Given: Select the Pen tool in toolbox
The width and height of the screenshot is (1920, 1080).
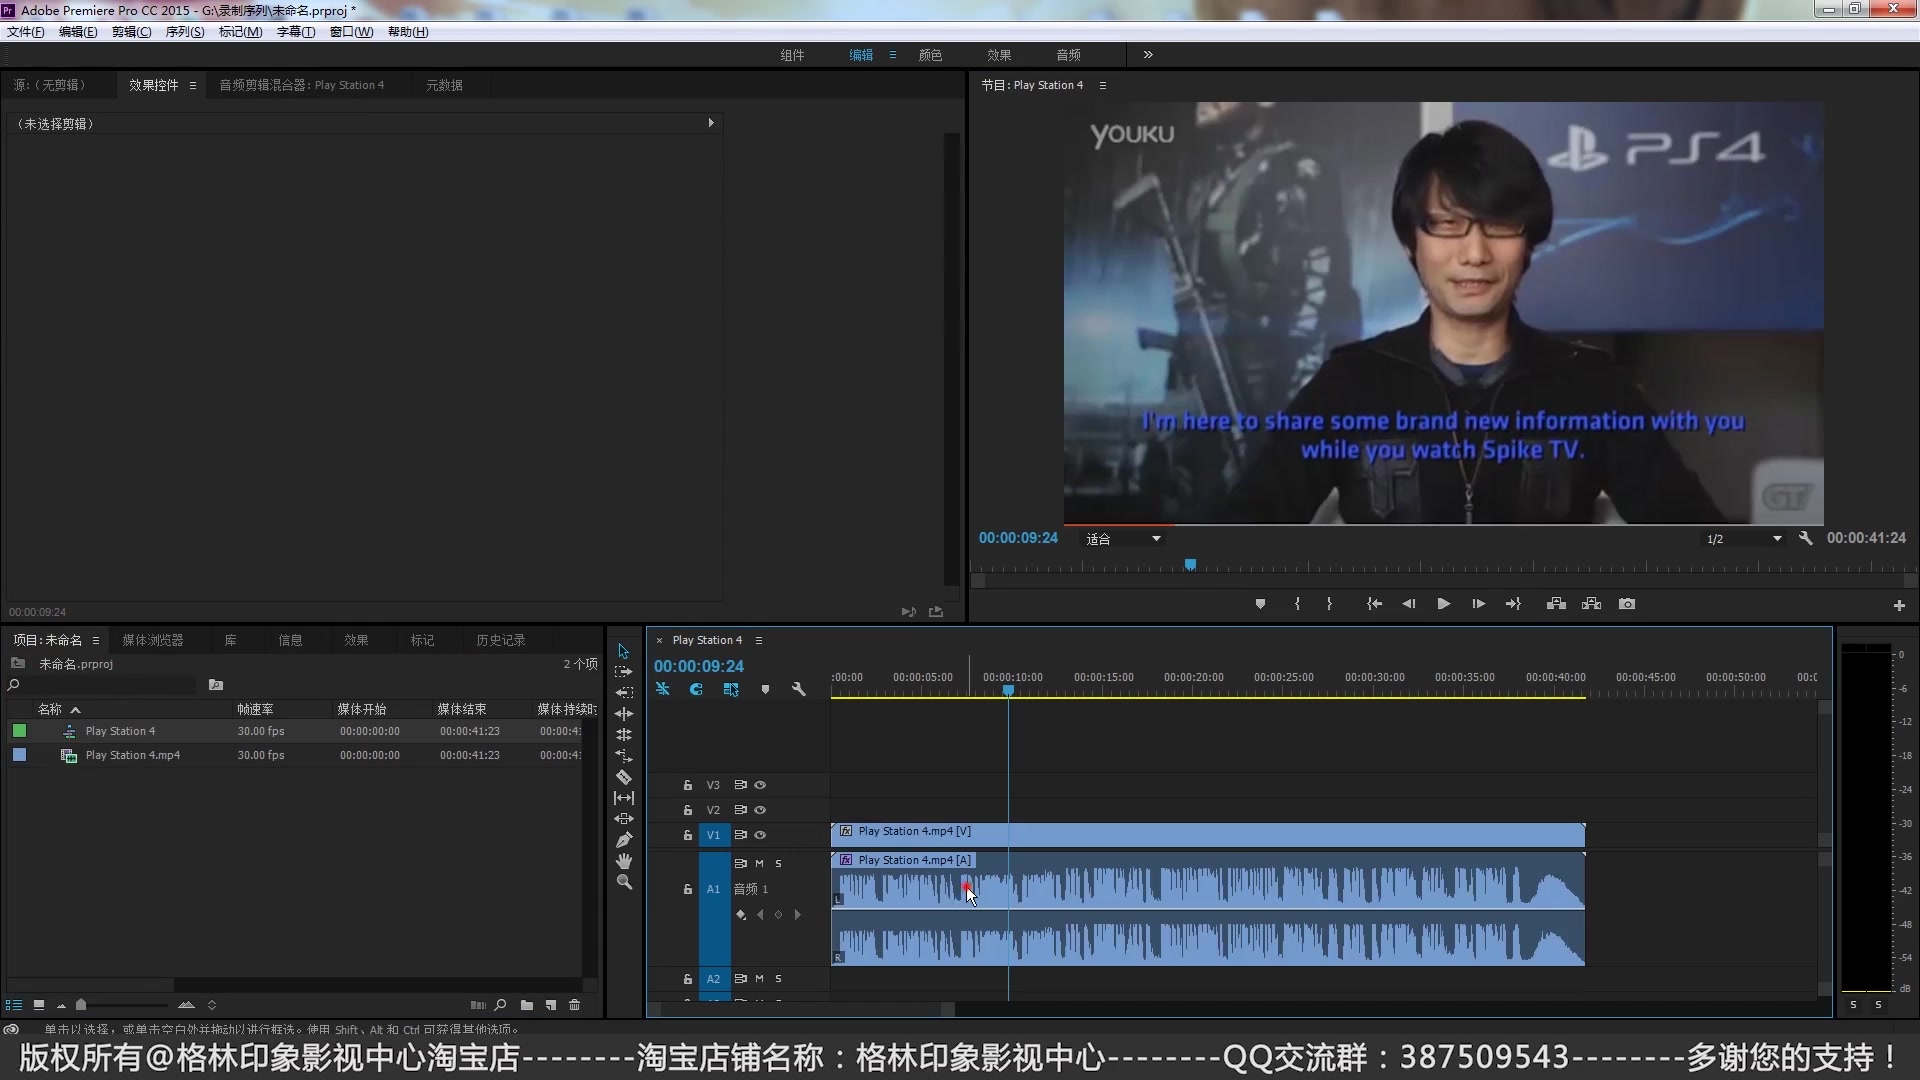Looking at the screenshot, I should [623, 840].
